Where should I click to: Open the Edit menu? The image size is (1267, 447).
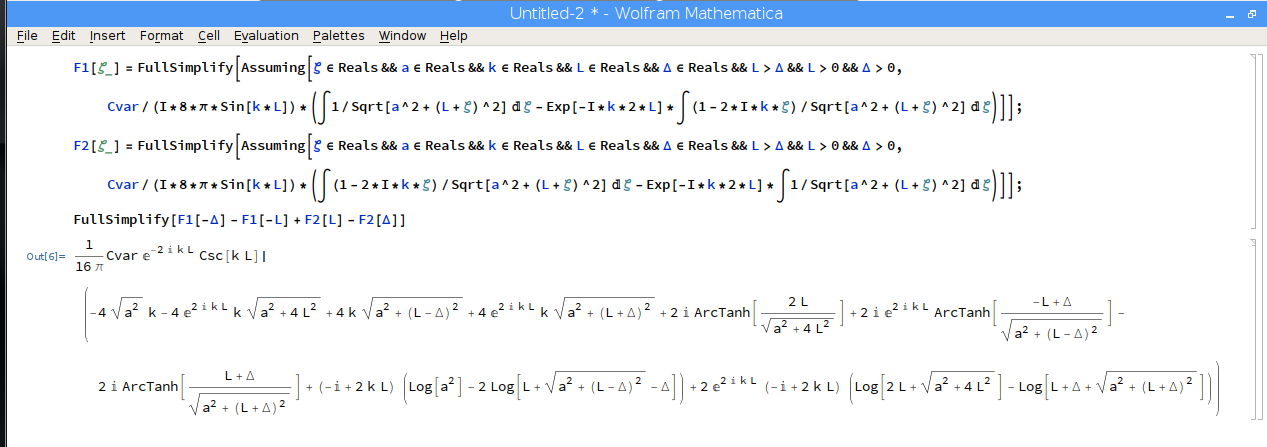click(63, 36)
